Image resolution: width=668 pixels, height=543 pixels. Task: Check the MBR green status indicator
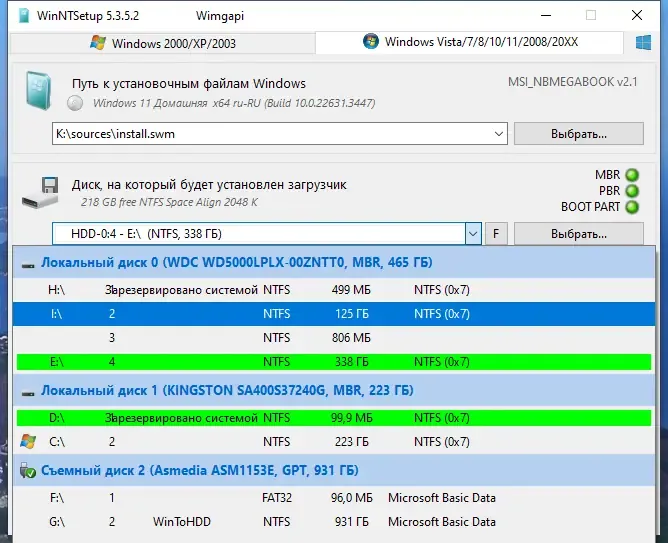click(x=632, y=175)
